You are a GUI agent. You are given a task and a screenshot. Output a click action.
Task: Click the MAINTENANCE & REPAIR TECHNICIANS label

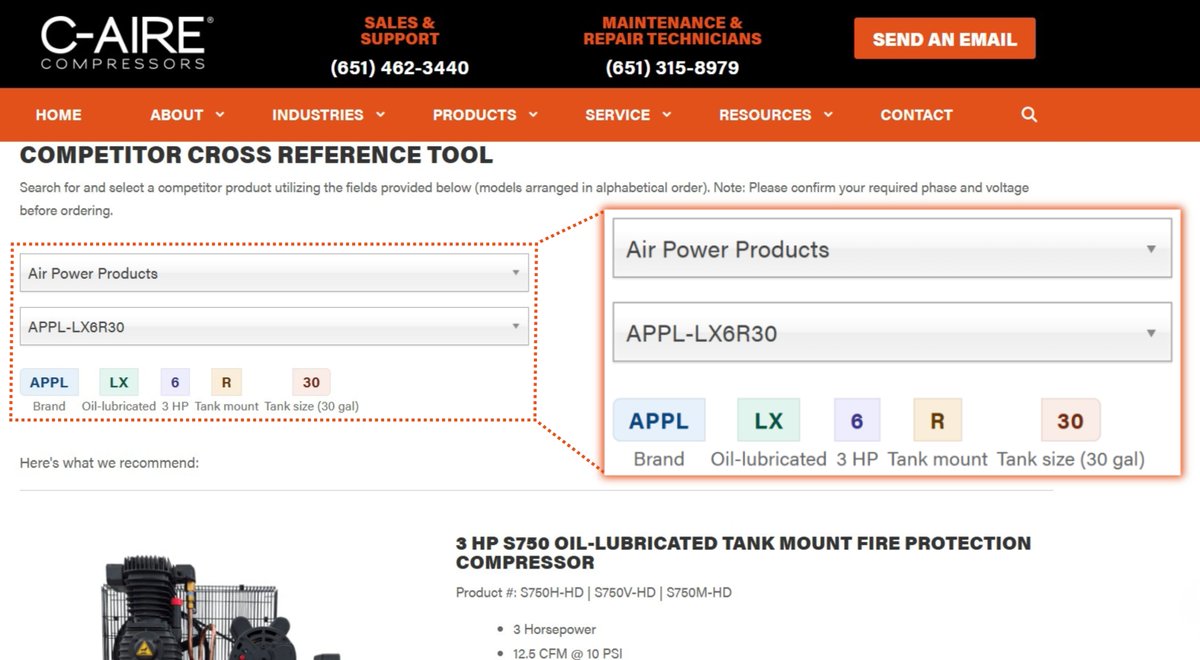672,31
